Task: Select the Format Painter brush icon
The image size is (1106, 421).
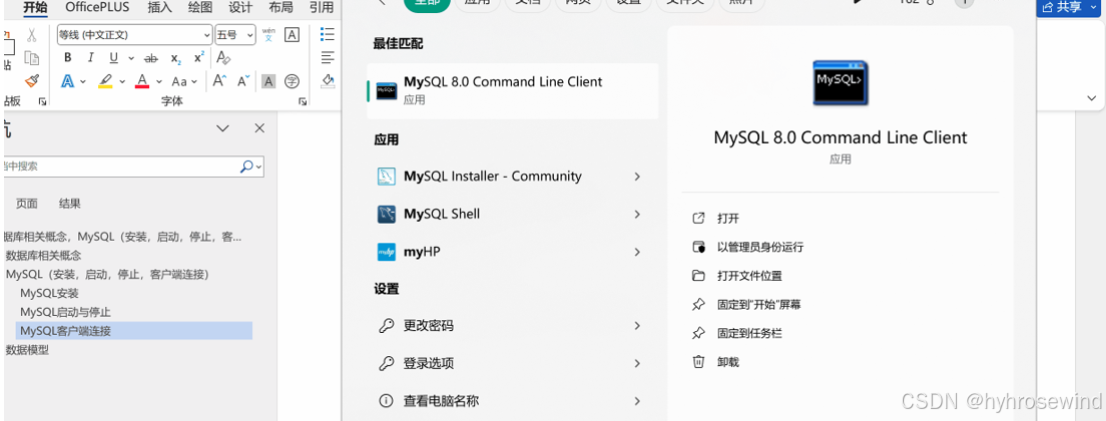Action: tap(32, 81)
